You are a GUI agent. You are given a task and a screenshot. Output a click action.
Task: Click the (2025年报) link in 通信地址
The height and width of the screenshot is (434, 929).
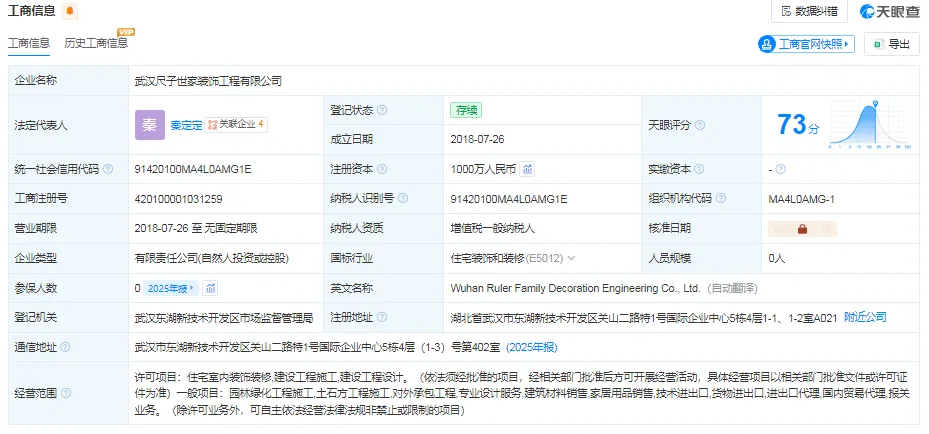531,347
